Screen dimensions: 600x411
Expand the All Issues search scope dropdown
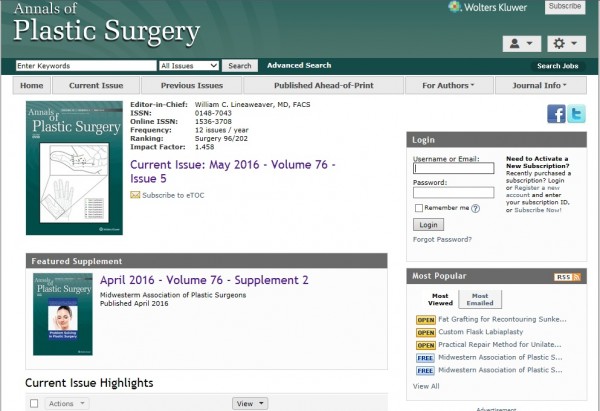[x=189, y=66]
